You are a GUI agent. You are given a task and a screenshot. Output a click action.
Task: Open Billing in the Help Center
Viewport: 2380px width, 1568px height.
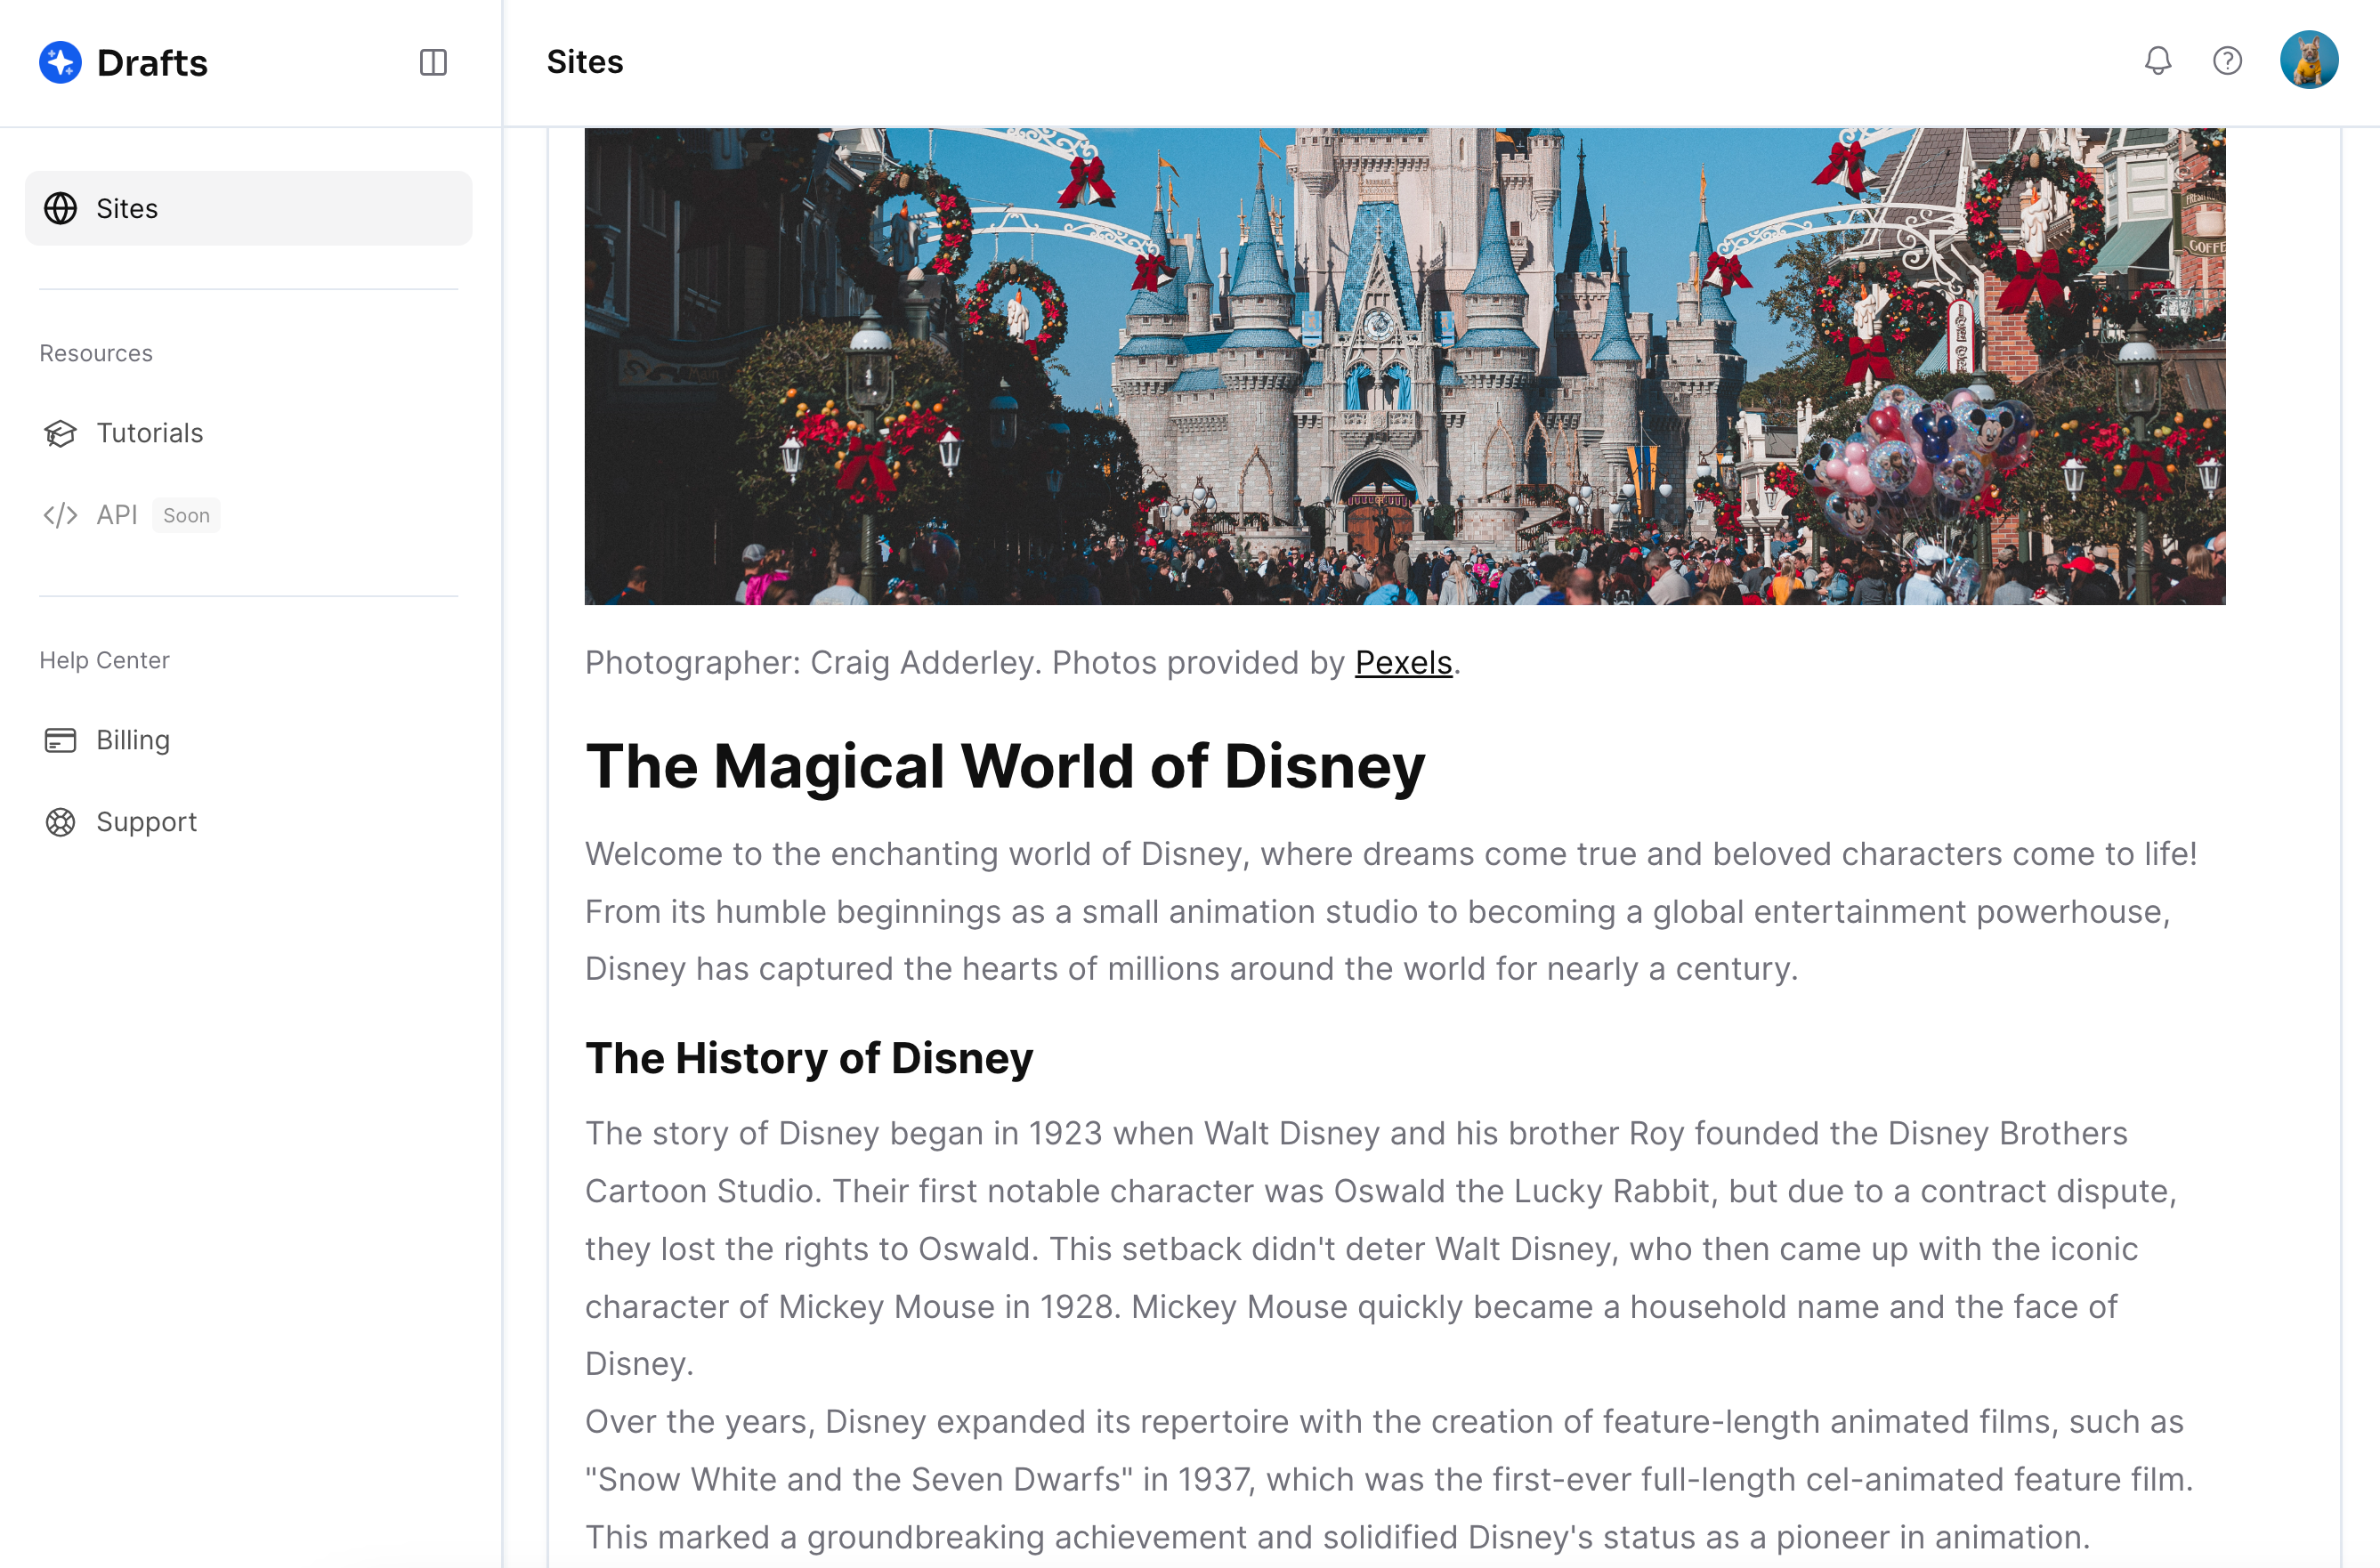[x=248, y=740]
